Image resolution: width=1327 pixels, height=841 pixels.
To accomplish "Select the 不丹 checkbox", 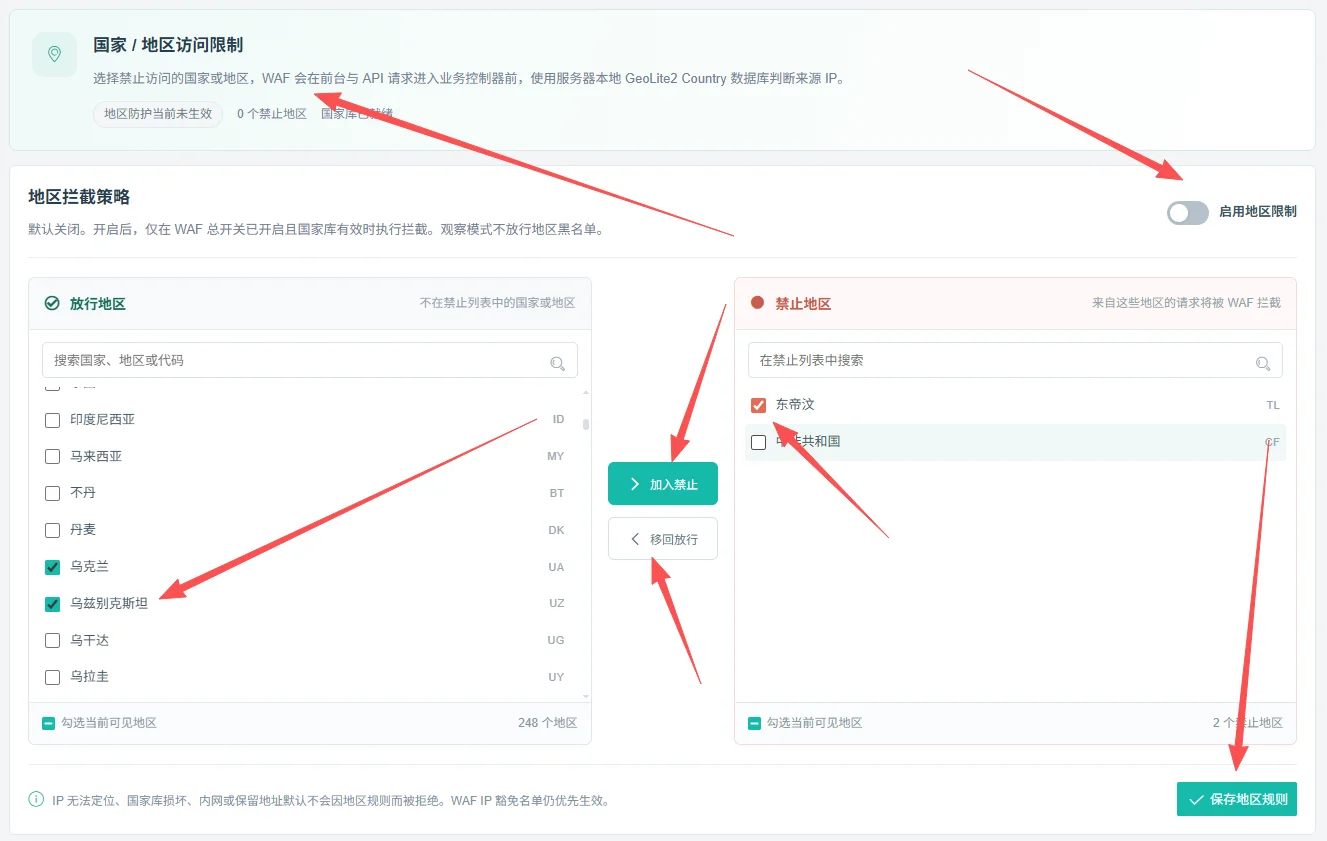I will (x=53, y=493).
